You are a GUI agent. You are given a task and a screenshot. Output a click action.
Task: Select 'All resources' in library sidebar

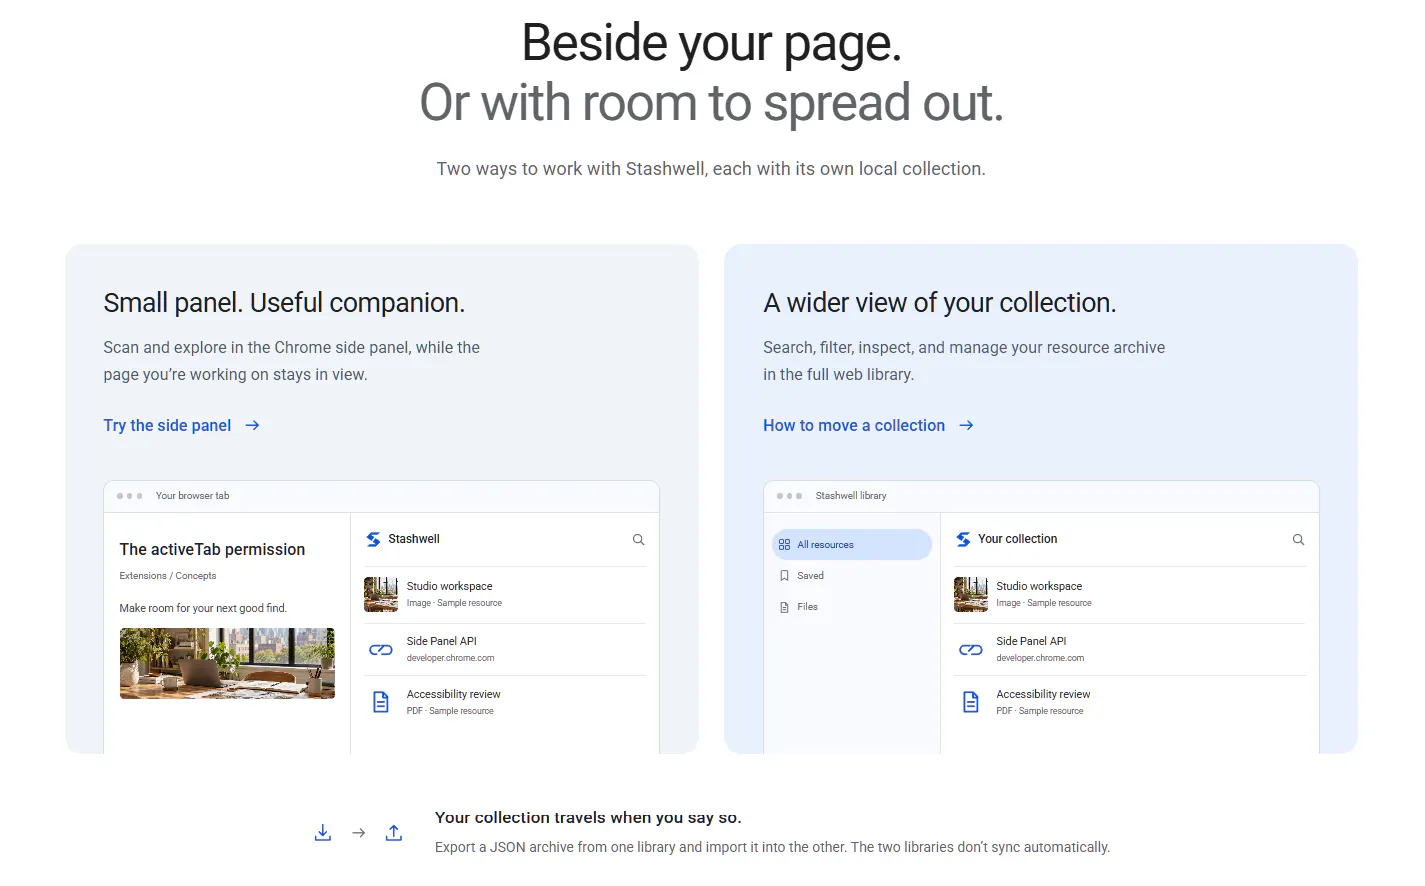coord(852,545)
